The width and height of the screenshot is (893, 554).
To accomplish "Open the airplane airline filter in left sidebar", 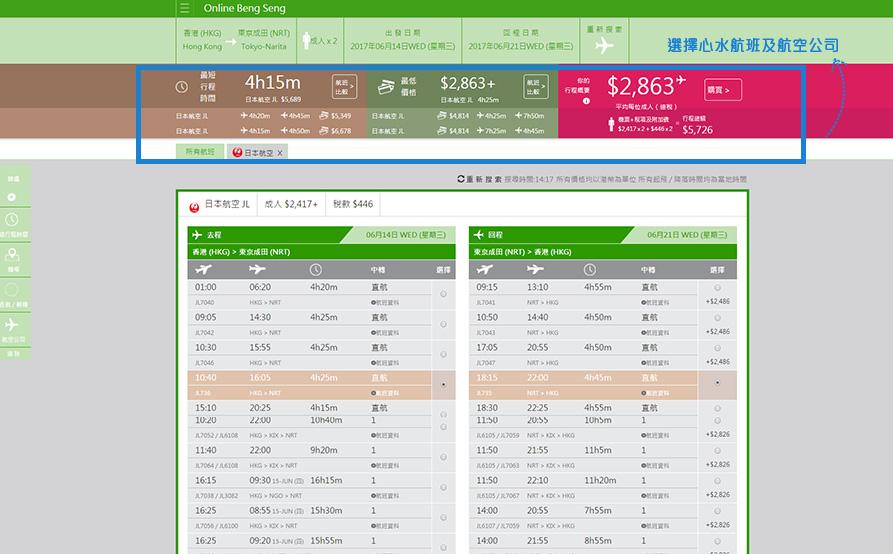I will 12,325.
